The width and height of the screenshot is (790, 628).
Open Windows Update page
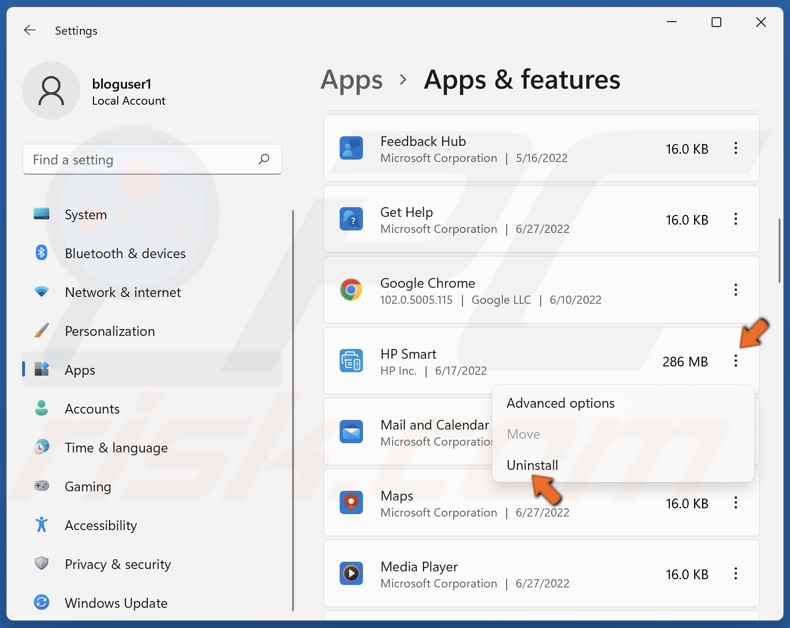click(x=152, y=602)
